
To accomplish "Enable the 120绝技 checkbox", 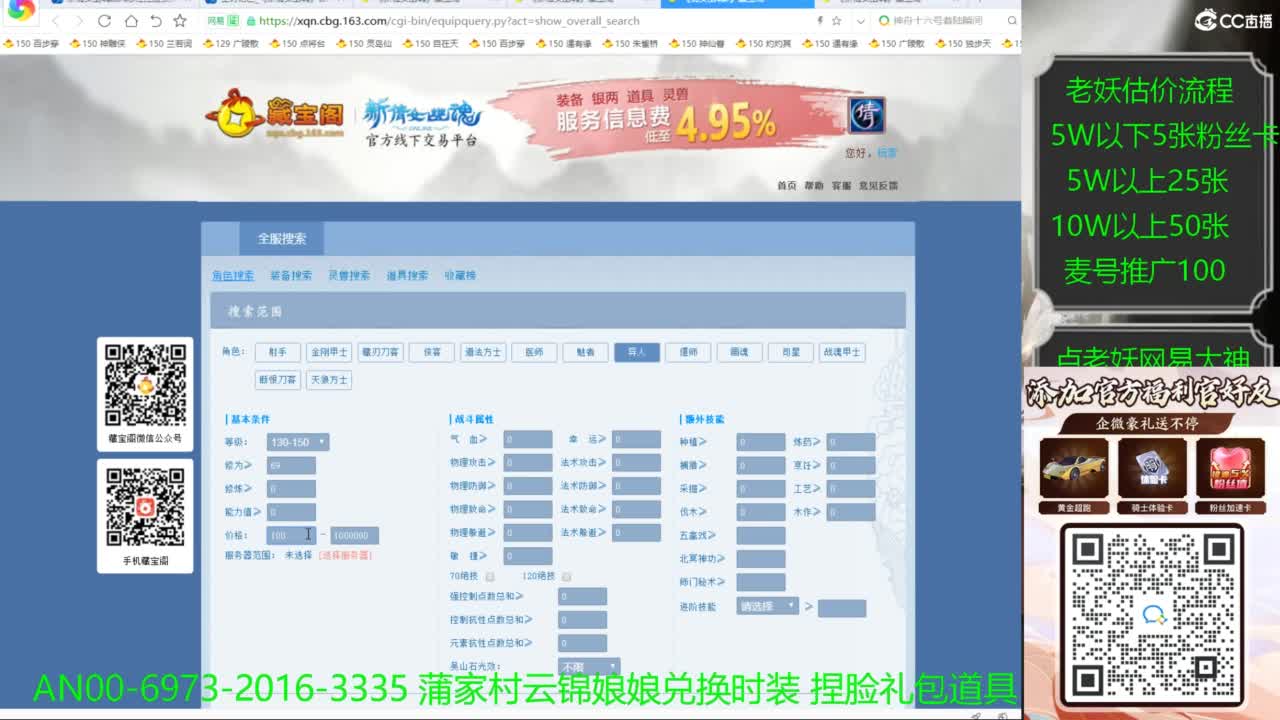I will point(566,576).
